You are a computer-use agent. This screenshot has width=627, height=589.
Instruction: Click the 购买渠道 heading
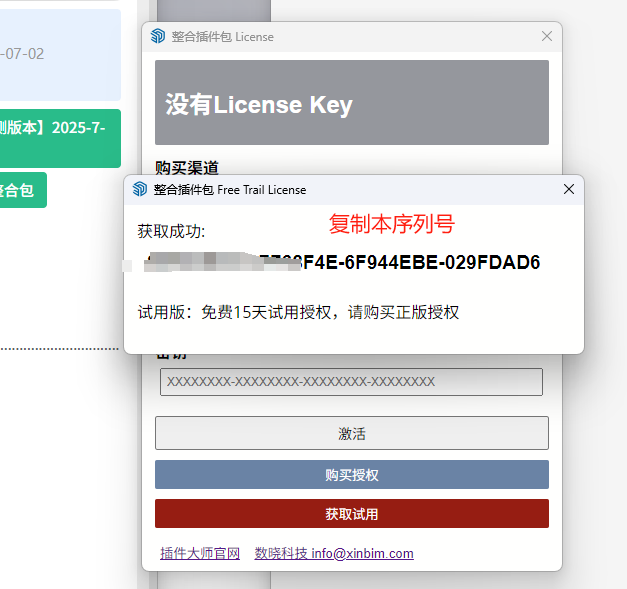click(187, 167)
